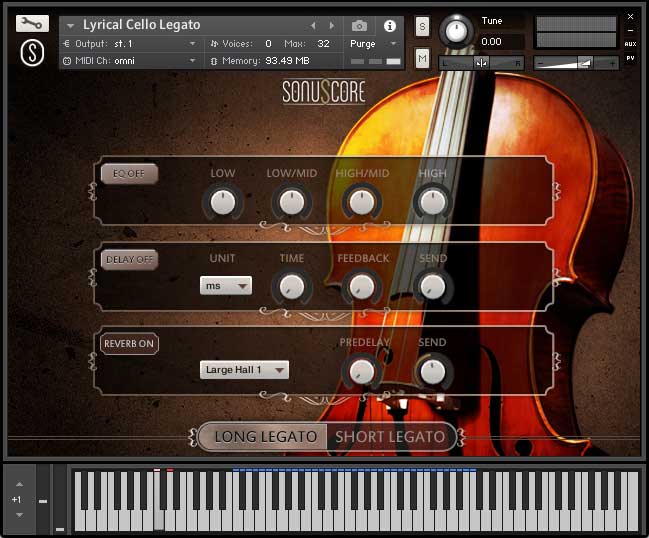
Task: Click the memory usage icon
Action: pos(214,61)
